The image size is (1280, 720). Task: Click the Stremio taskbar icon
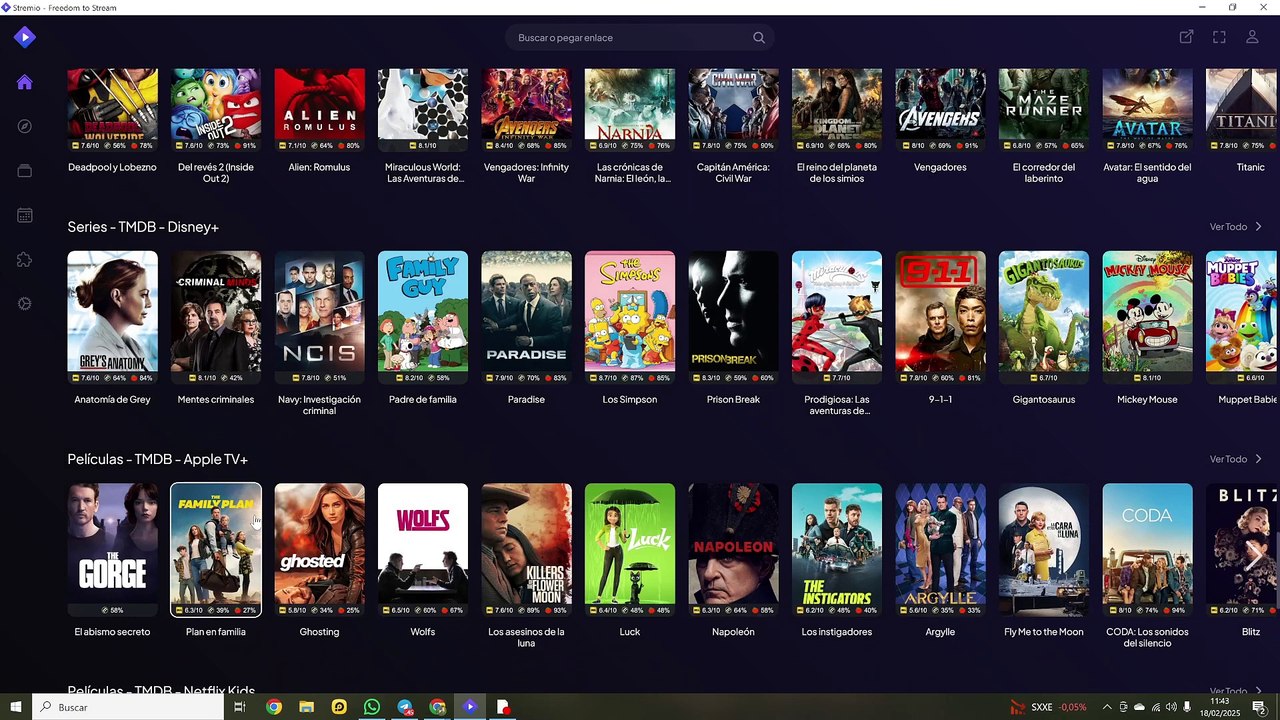470,707
